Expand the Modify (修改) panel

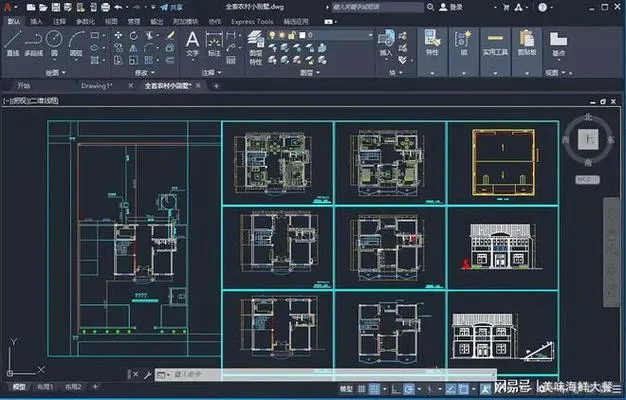(142, 71)
